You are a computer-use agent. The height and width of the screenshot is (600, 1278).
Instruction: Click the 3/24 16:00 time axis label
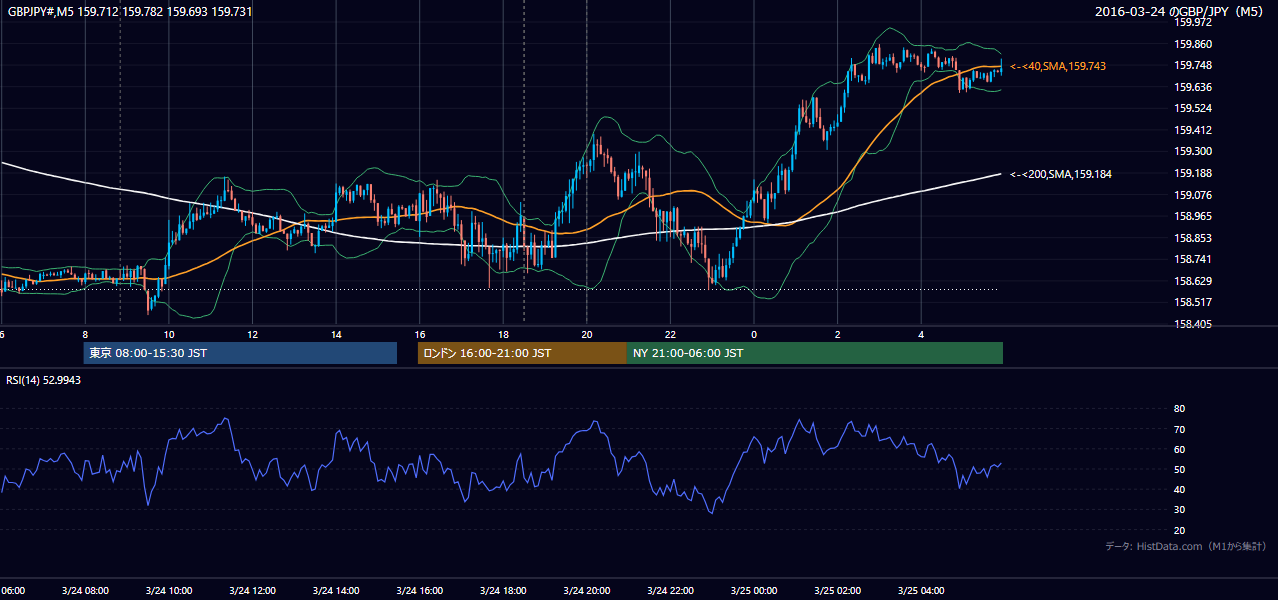click(420, 591)
